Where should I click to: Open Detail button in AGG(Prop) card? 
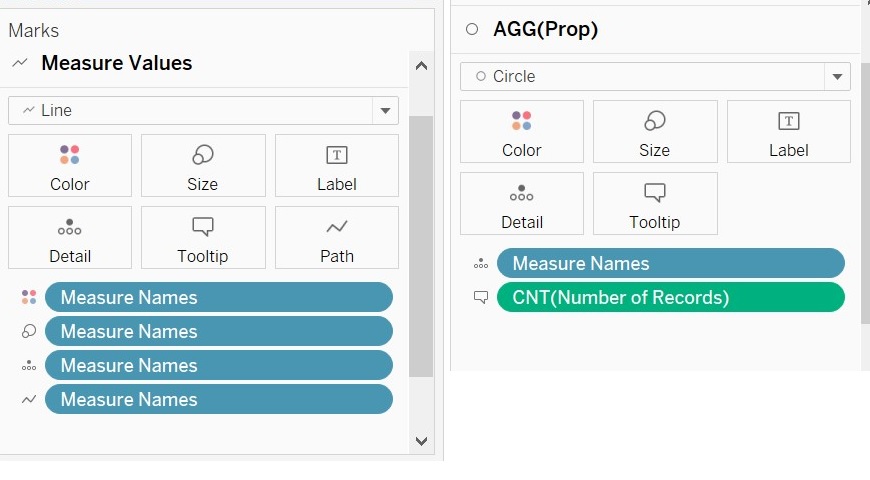click(x=521, y=204)
